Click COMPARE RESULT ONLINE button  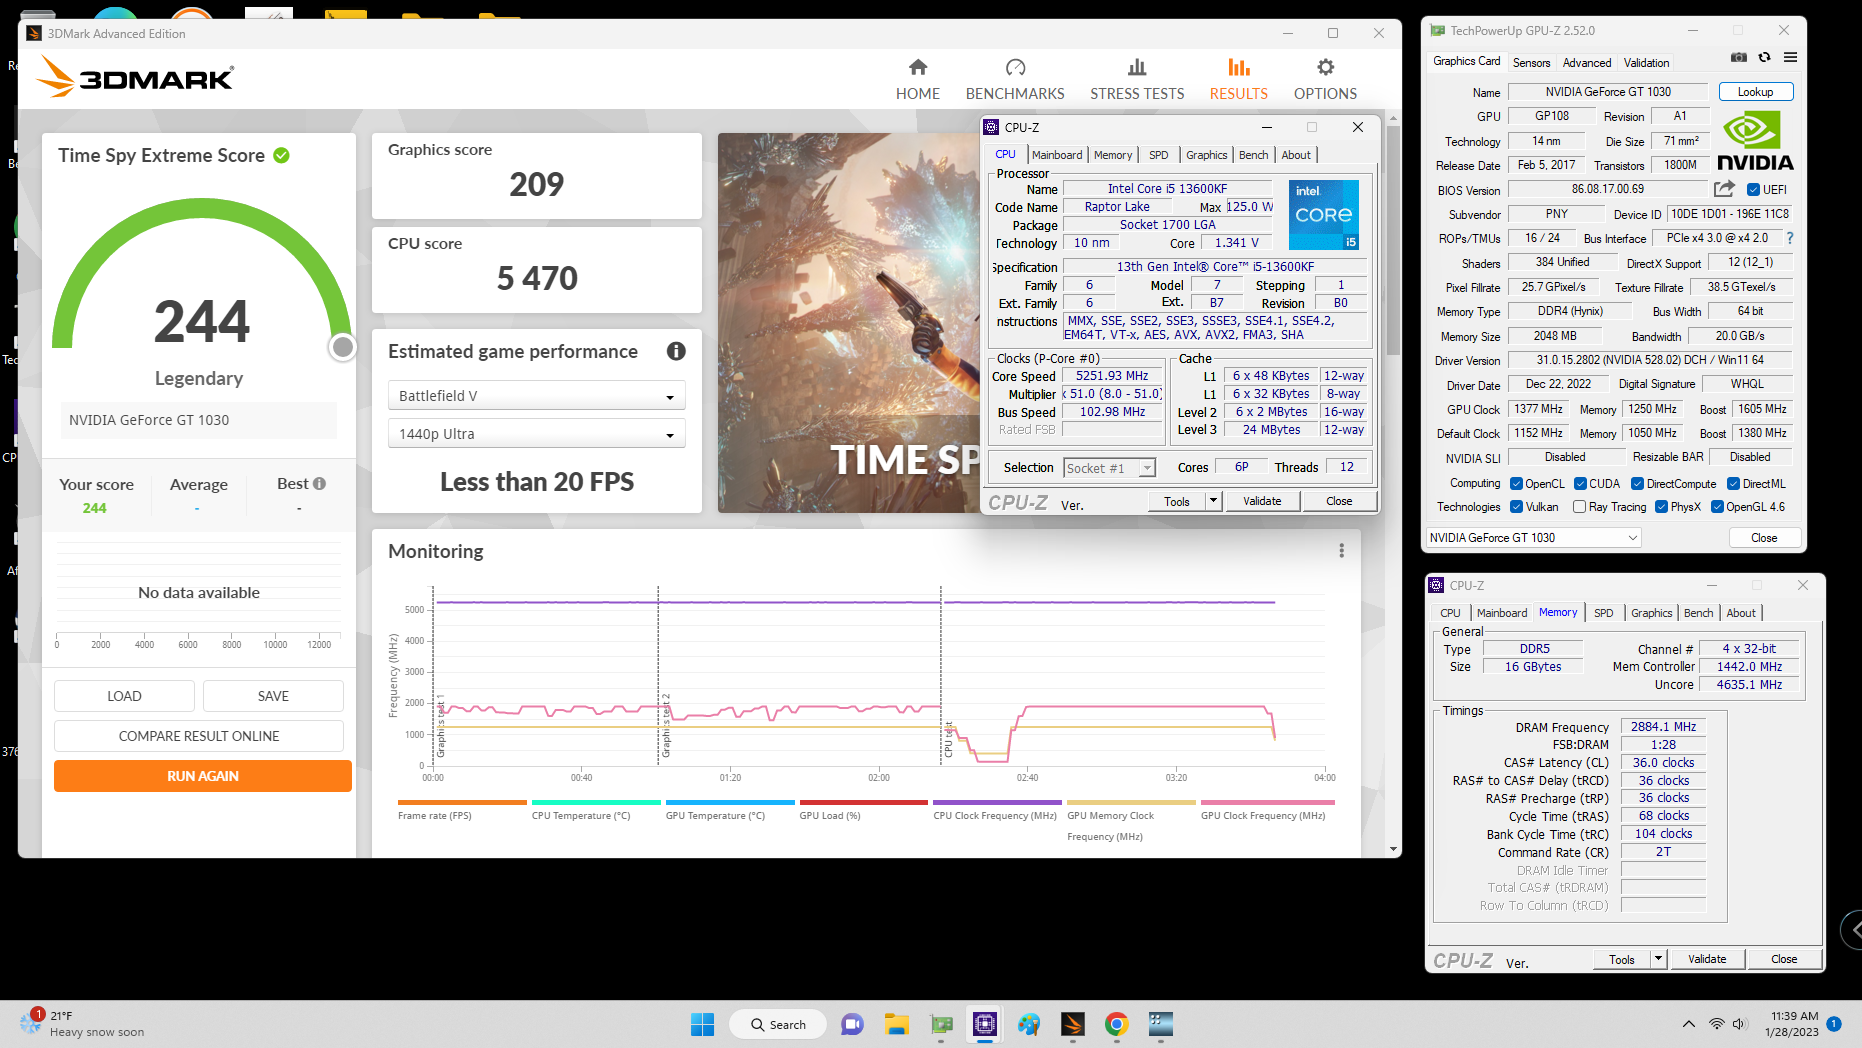click(x=199, y=736)
